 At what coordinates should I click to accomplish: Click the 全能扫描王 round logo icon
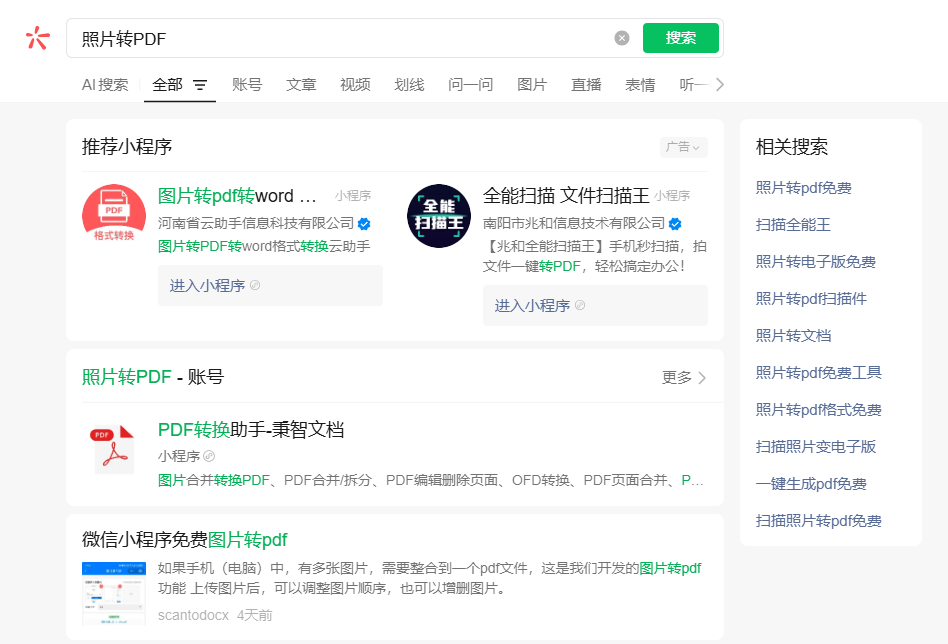pyautogui.click(x=439, y=215)
